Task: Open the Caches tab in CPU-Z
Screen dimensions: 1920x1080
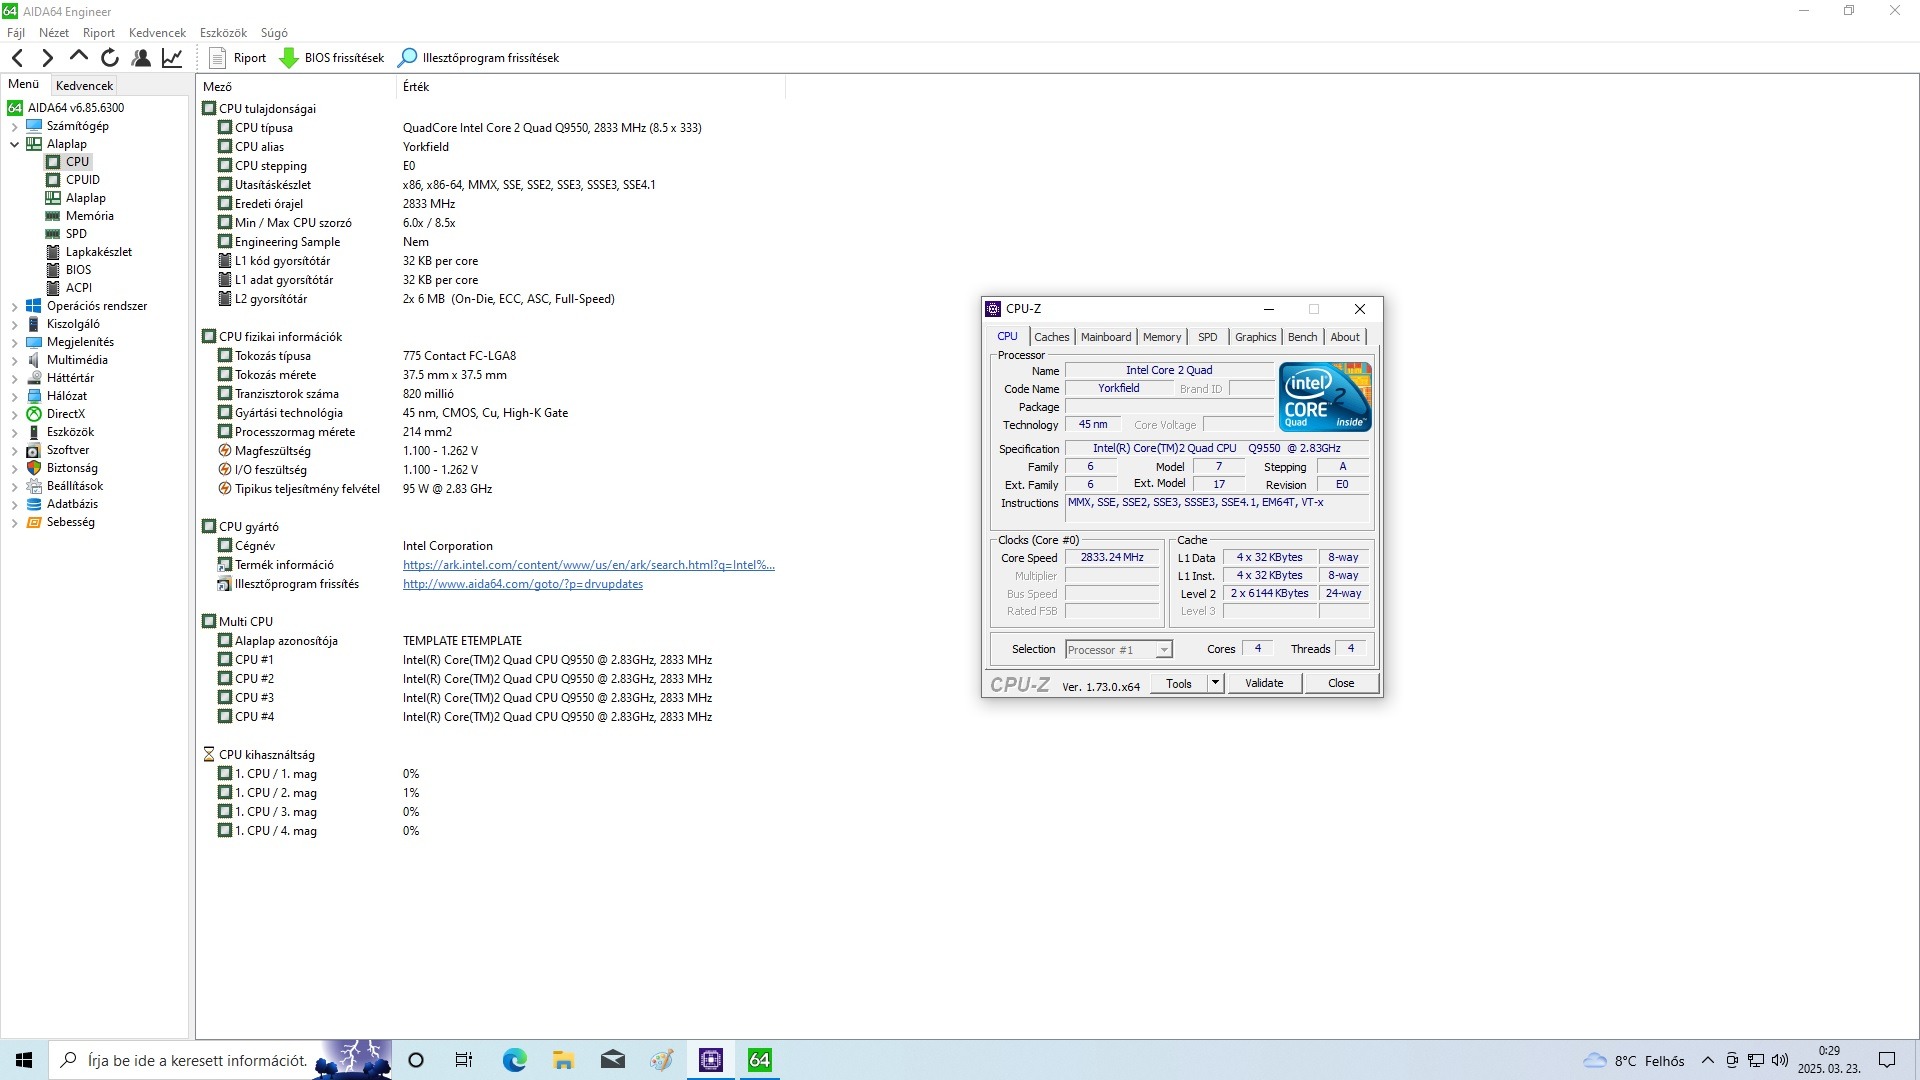Action: tap(1051, 337)
